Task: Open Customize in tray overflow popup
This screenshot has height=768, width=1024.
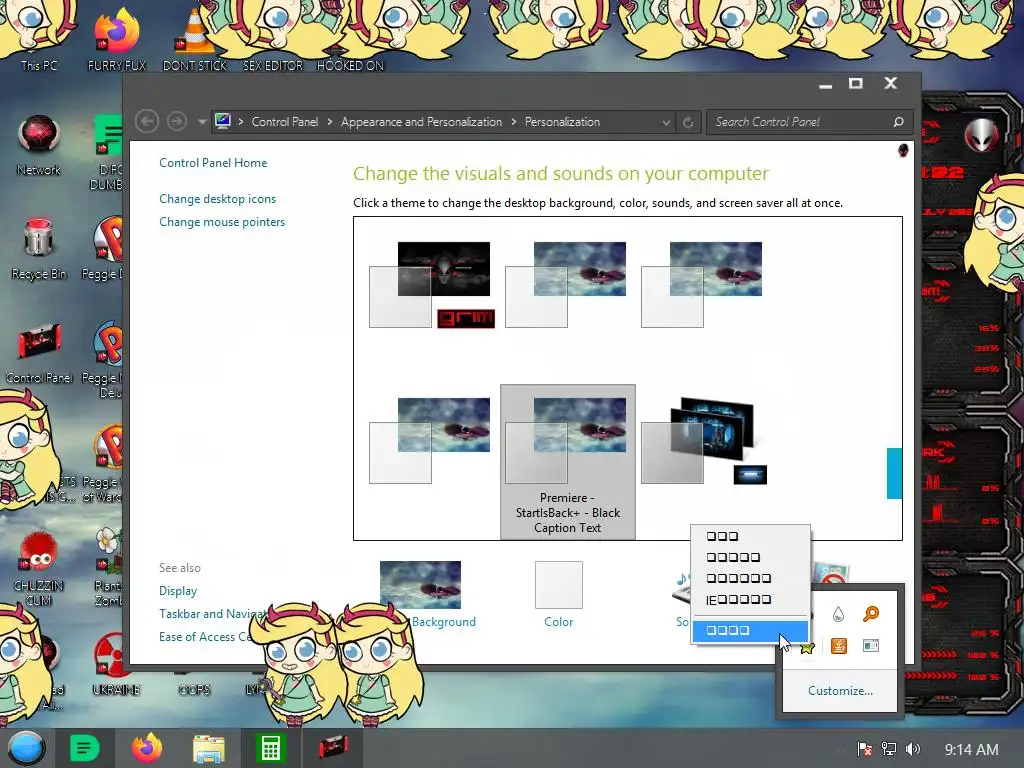Action: 840,691
